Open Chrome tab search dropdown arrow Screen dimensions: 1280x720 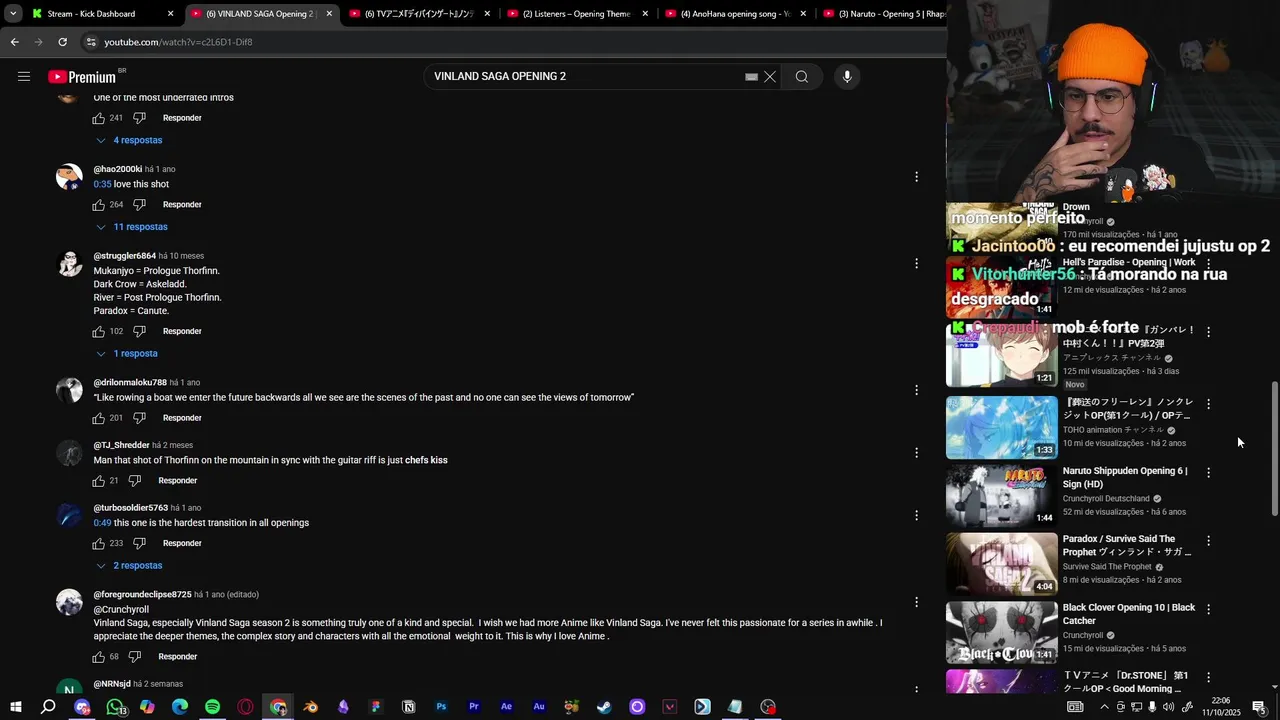pos(13,14)
